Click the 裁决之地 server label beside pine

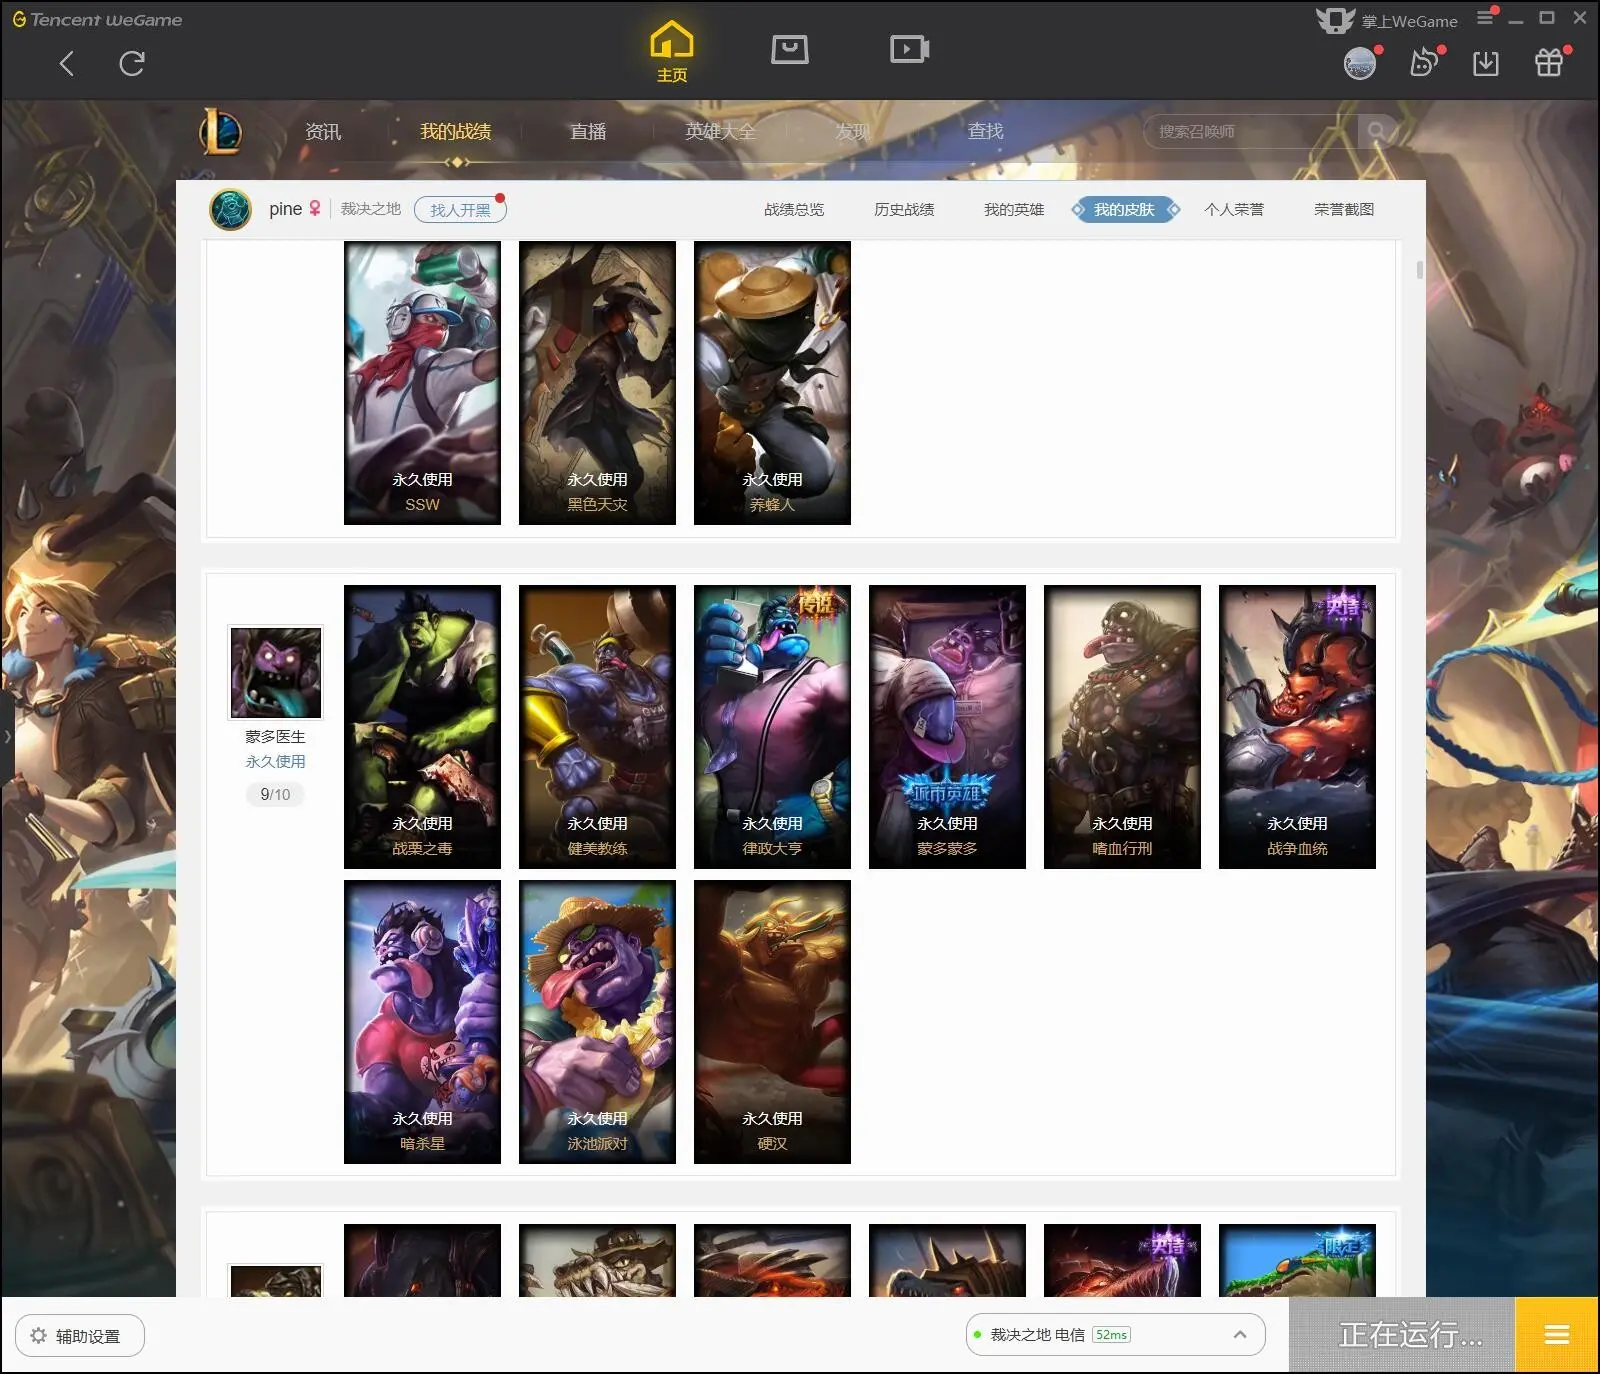[370, 209]
